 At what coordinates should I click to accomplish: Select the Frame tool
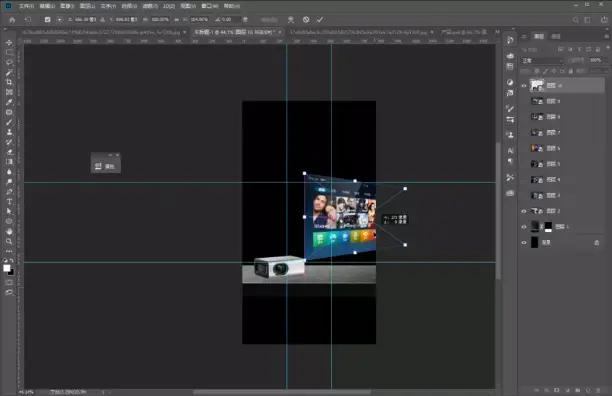pyautogui.click(x=9, y=92)
